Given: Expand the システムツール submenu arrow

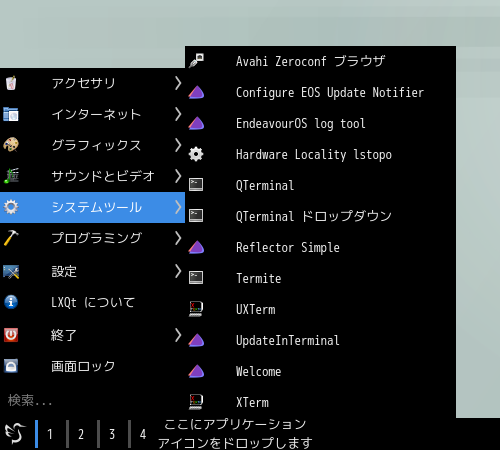Looking at the screenshot, I should point(178,207).
